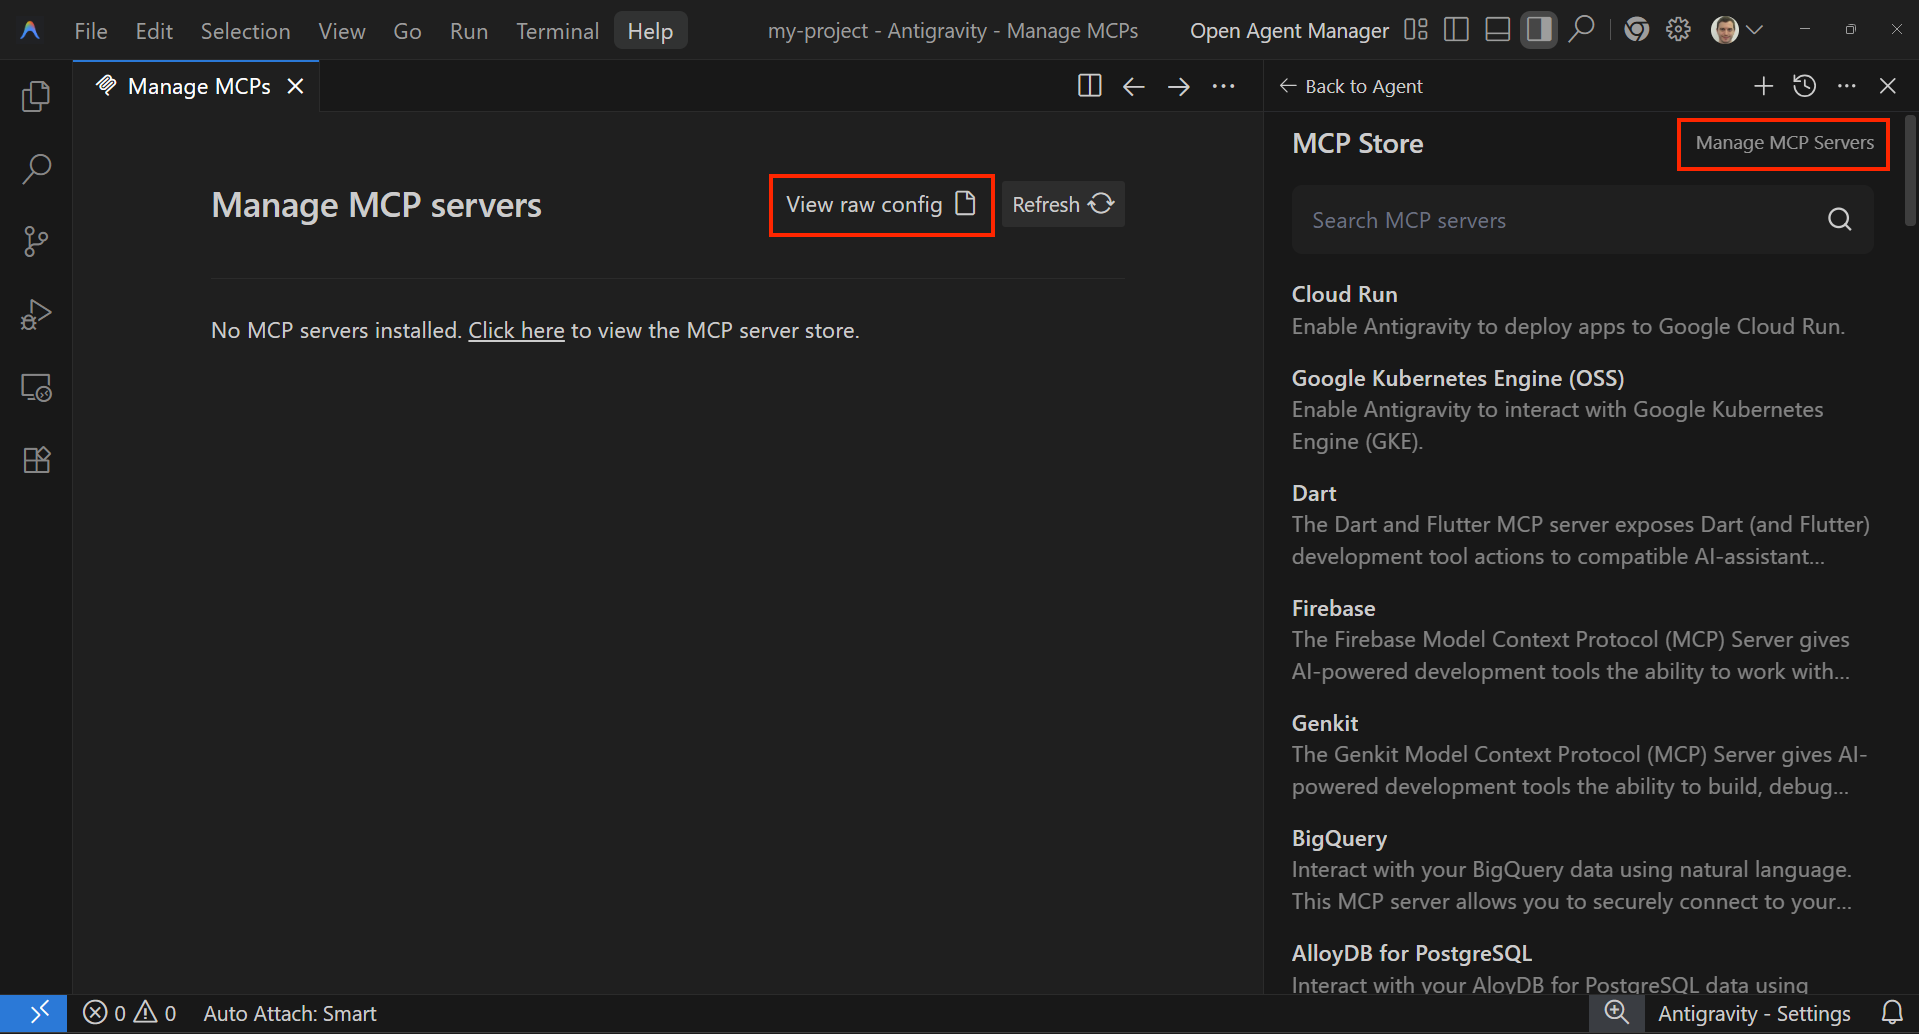Open the Explorer view in activity bar
This screenshot has width=1919, height=1034.
(36, 96)
